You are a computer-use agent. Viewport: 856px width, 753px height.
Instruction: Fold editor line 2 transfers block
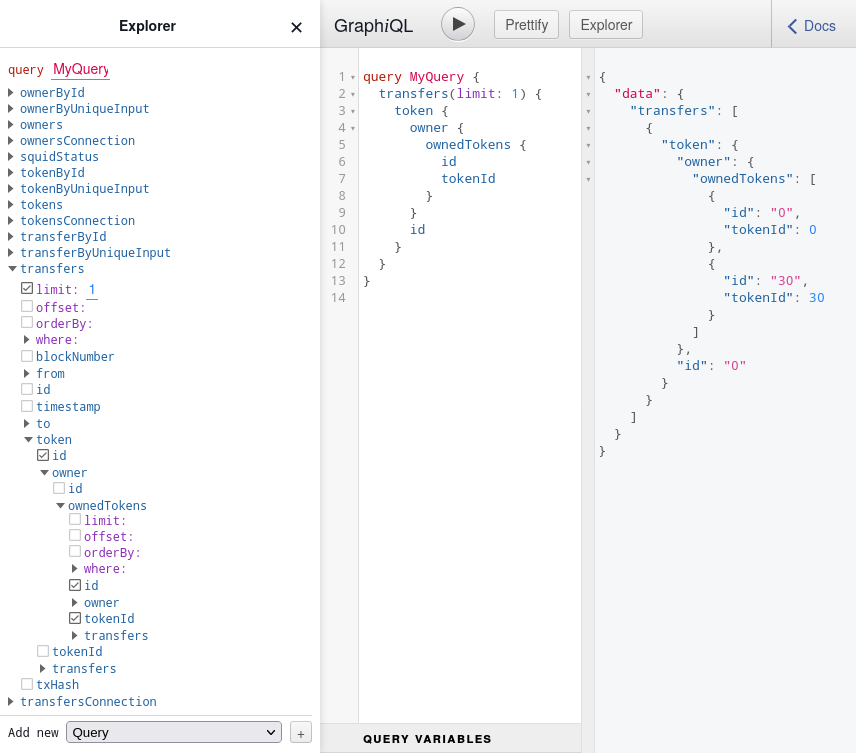click(353, 94)
